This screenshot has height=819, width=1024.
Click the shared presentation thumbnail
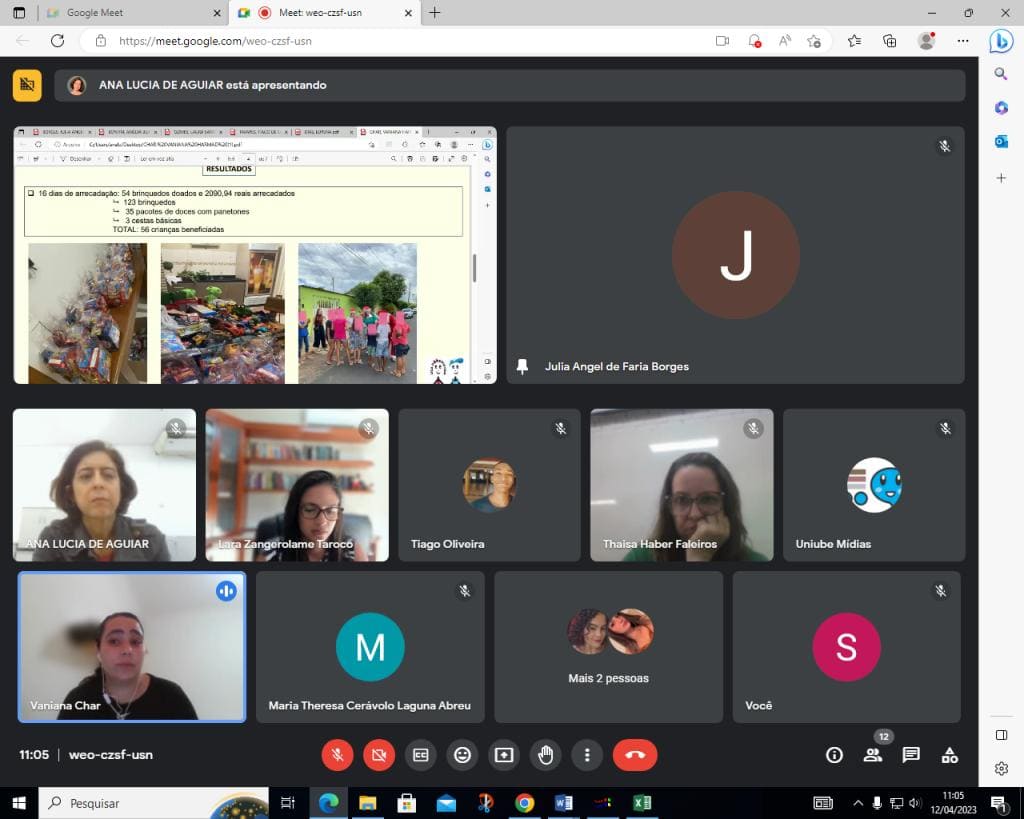[255, 255]
